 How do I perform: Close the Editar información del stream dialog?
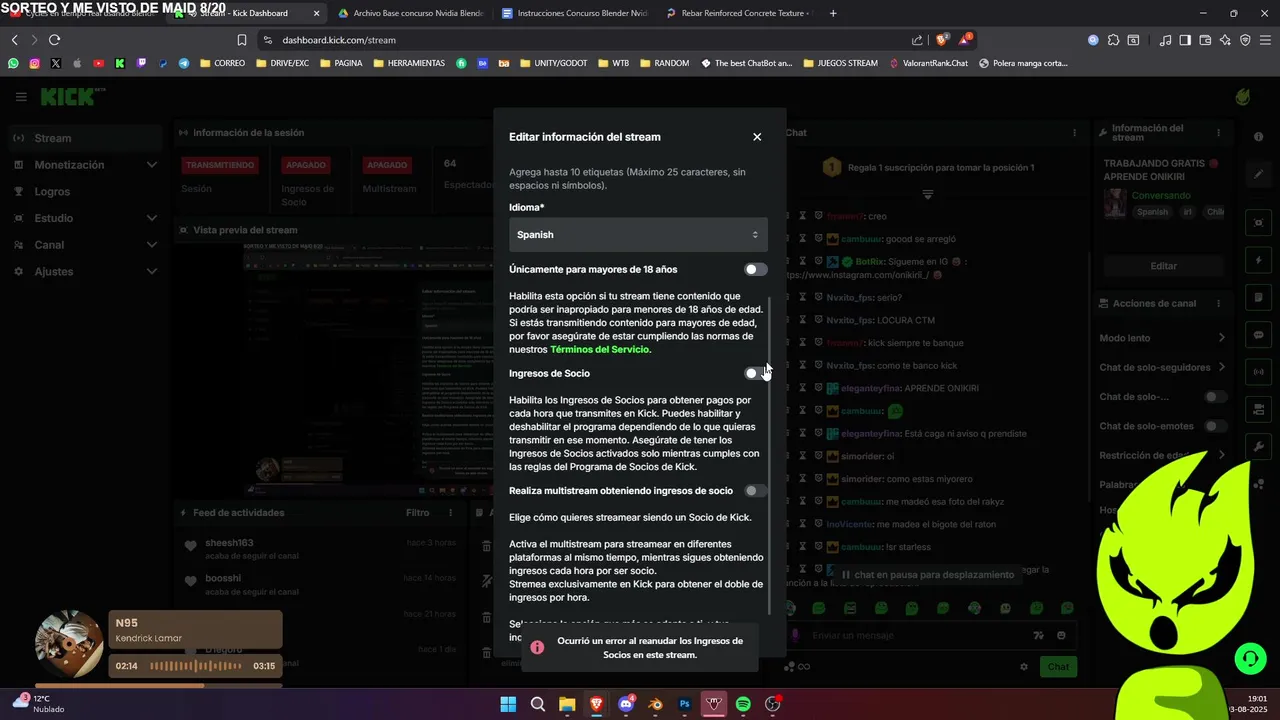pos(757,137)
